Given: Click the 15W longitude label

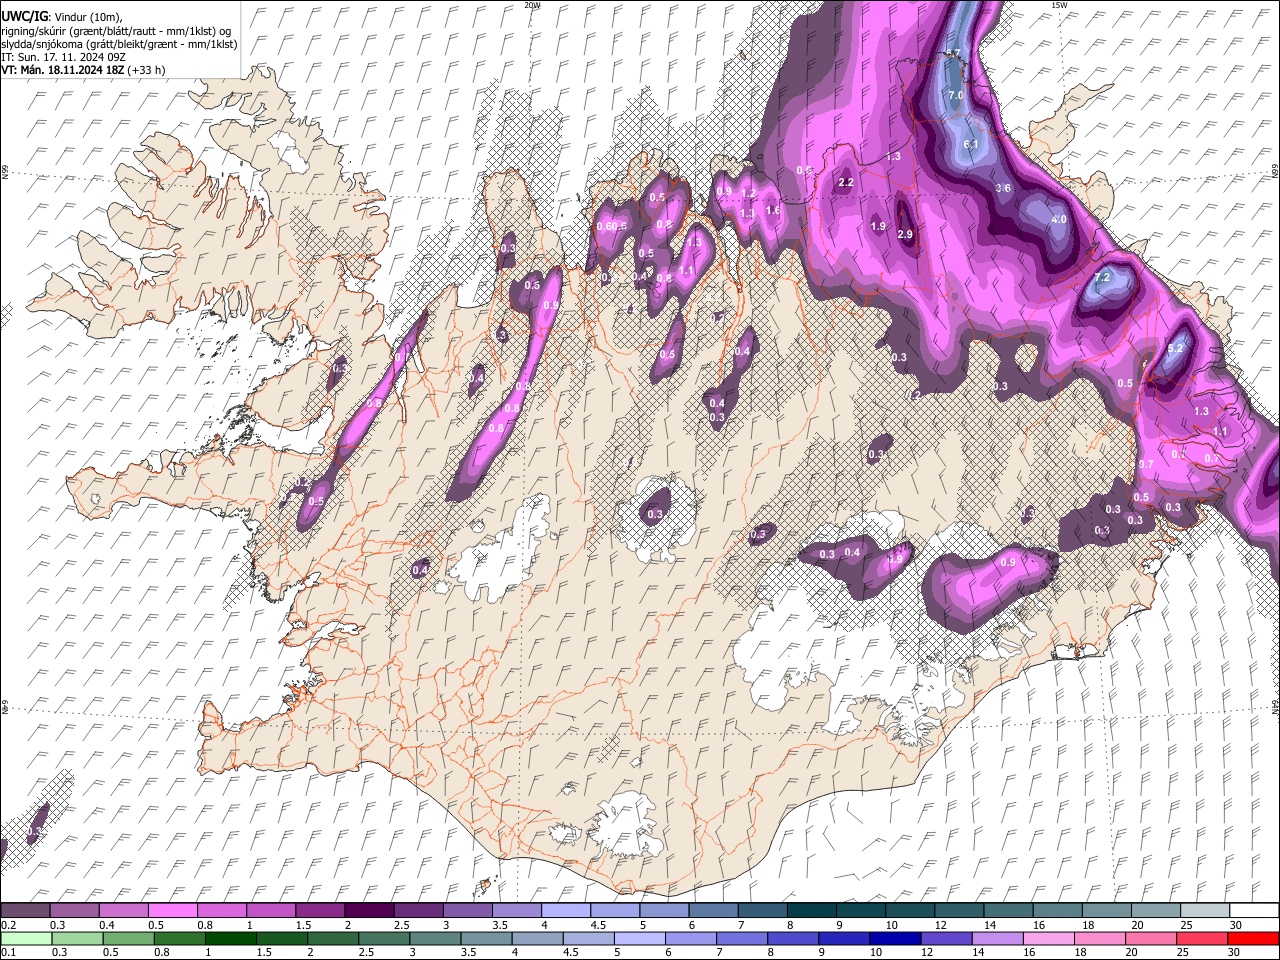Looking at the screenshot, I should [x=1060, y=5].
